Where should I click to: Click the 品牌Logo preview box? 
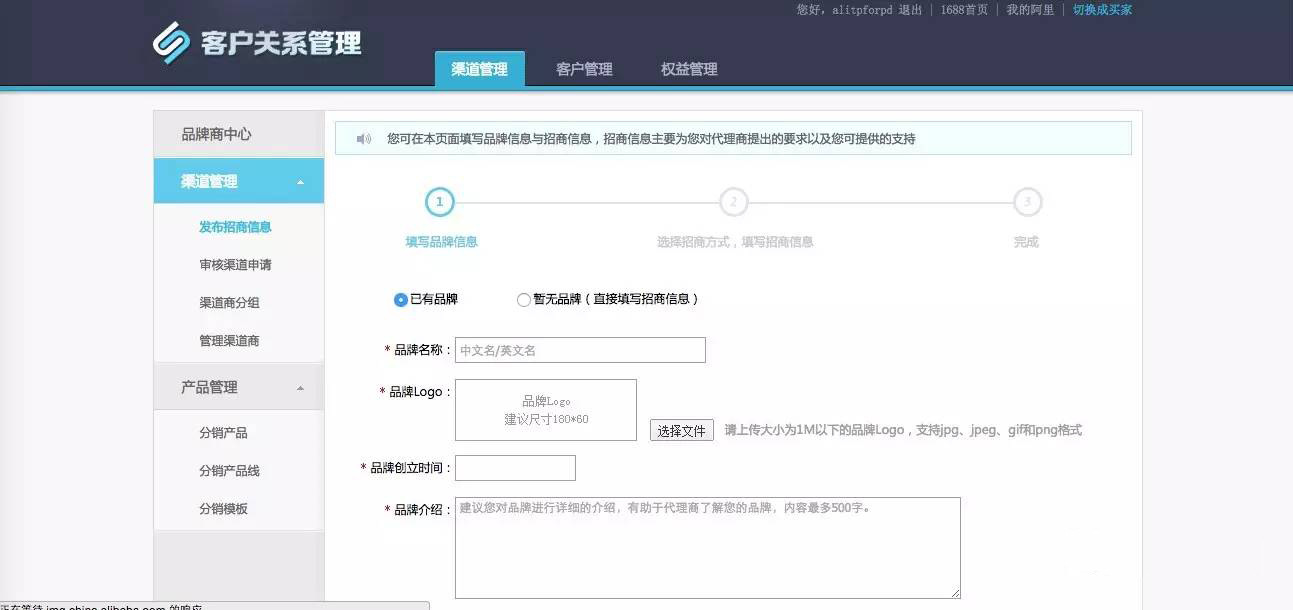point(546,410)
